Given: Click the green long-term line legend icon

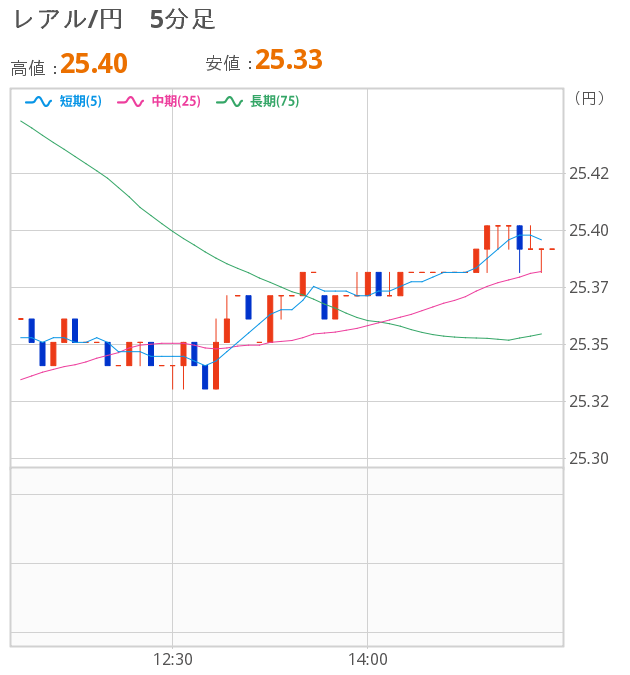Looking at the screenshot, I should point(229,102).
